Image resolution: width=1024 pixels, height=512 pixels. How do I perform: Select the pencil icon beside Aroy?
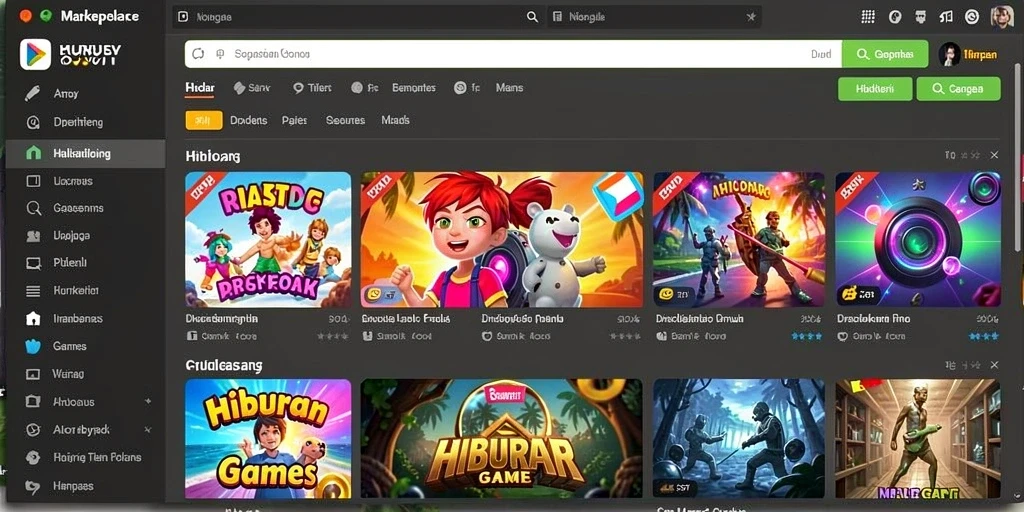33,94
